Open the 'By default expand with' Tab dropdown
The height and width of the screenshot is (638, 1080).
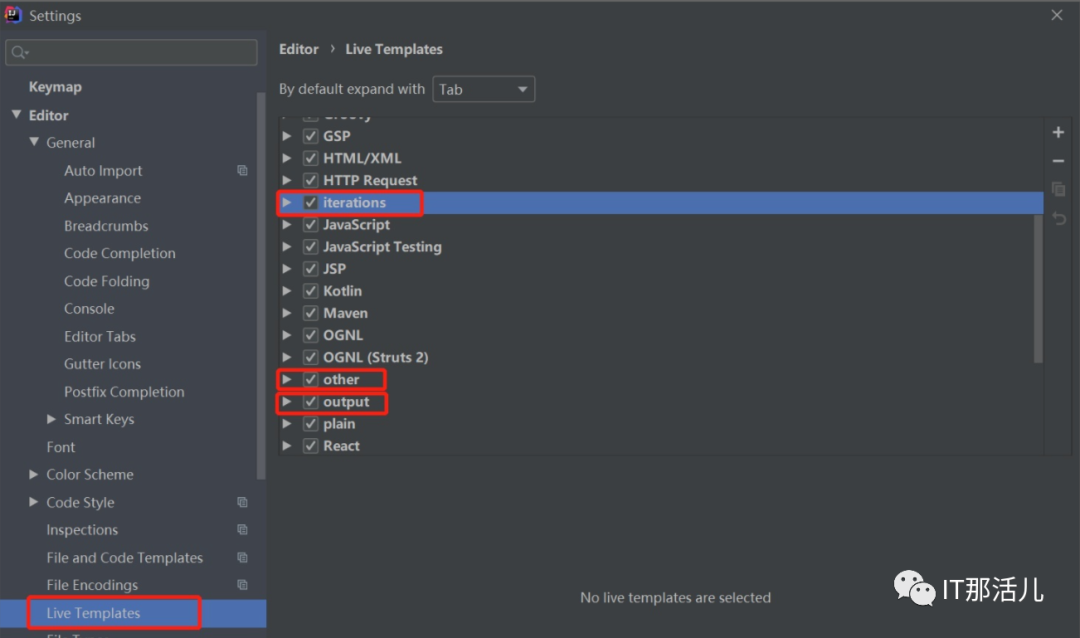(483, 89)
